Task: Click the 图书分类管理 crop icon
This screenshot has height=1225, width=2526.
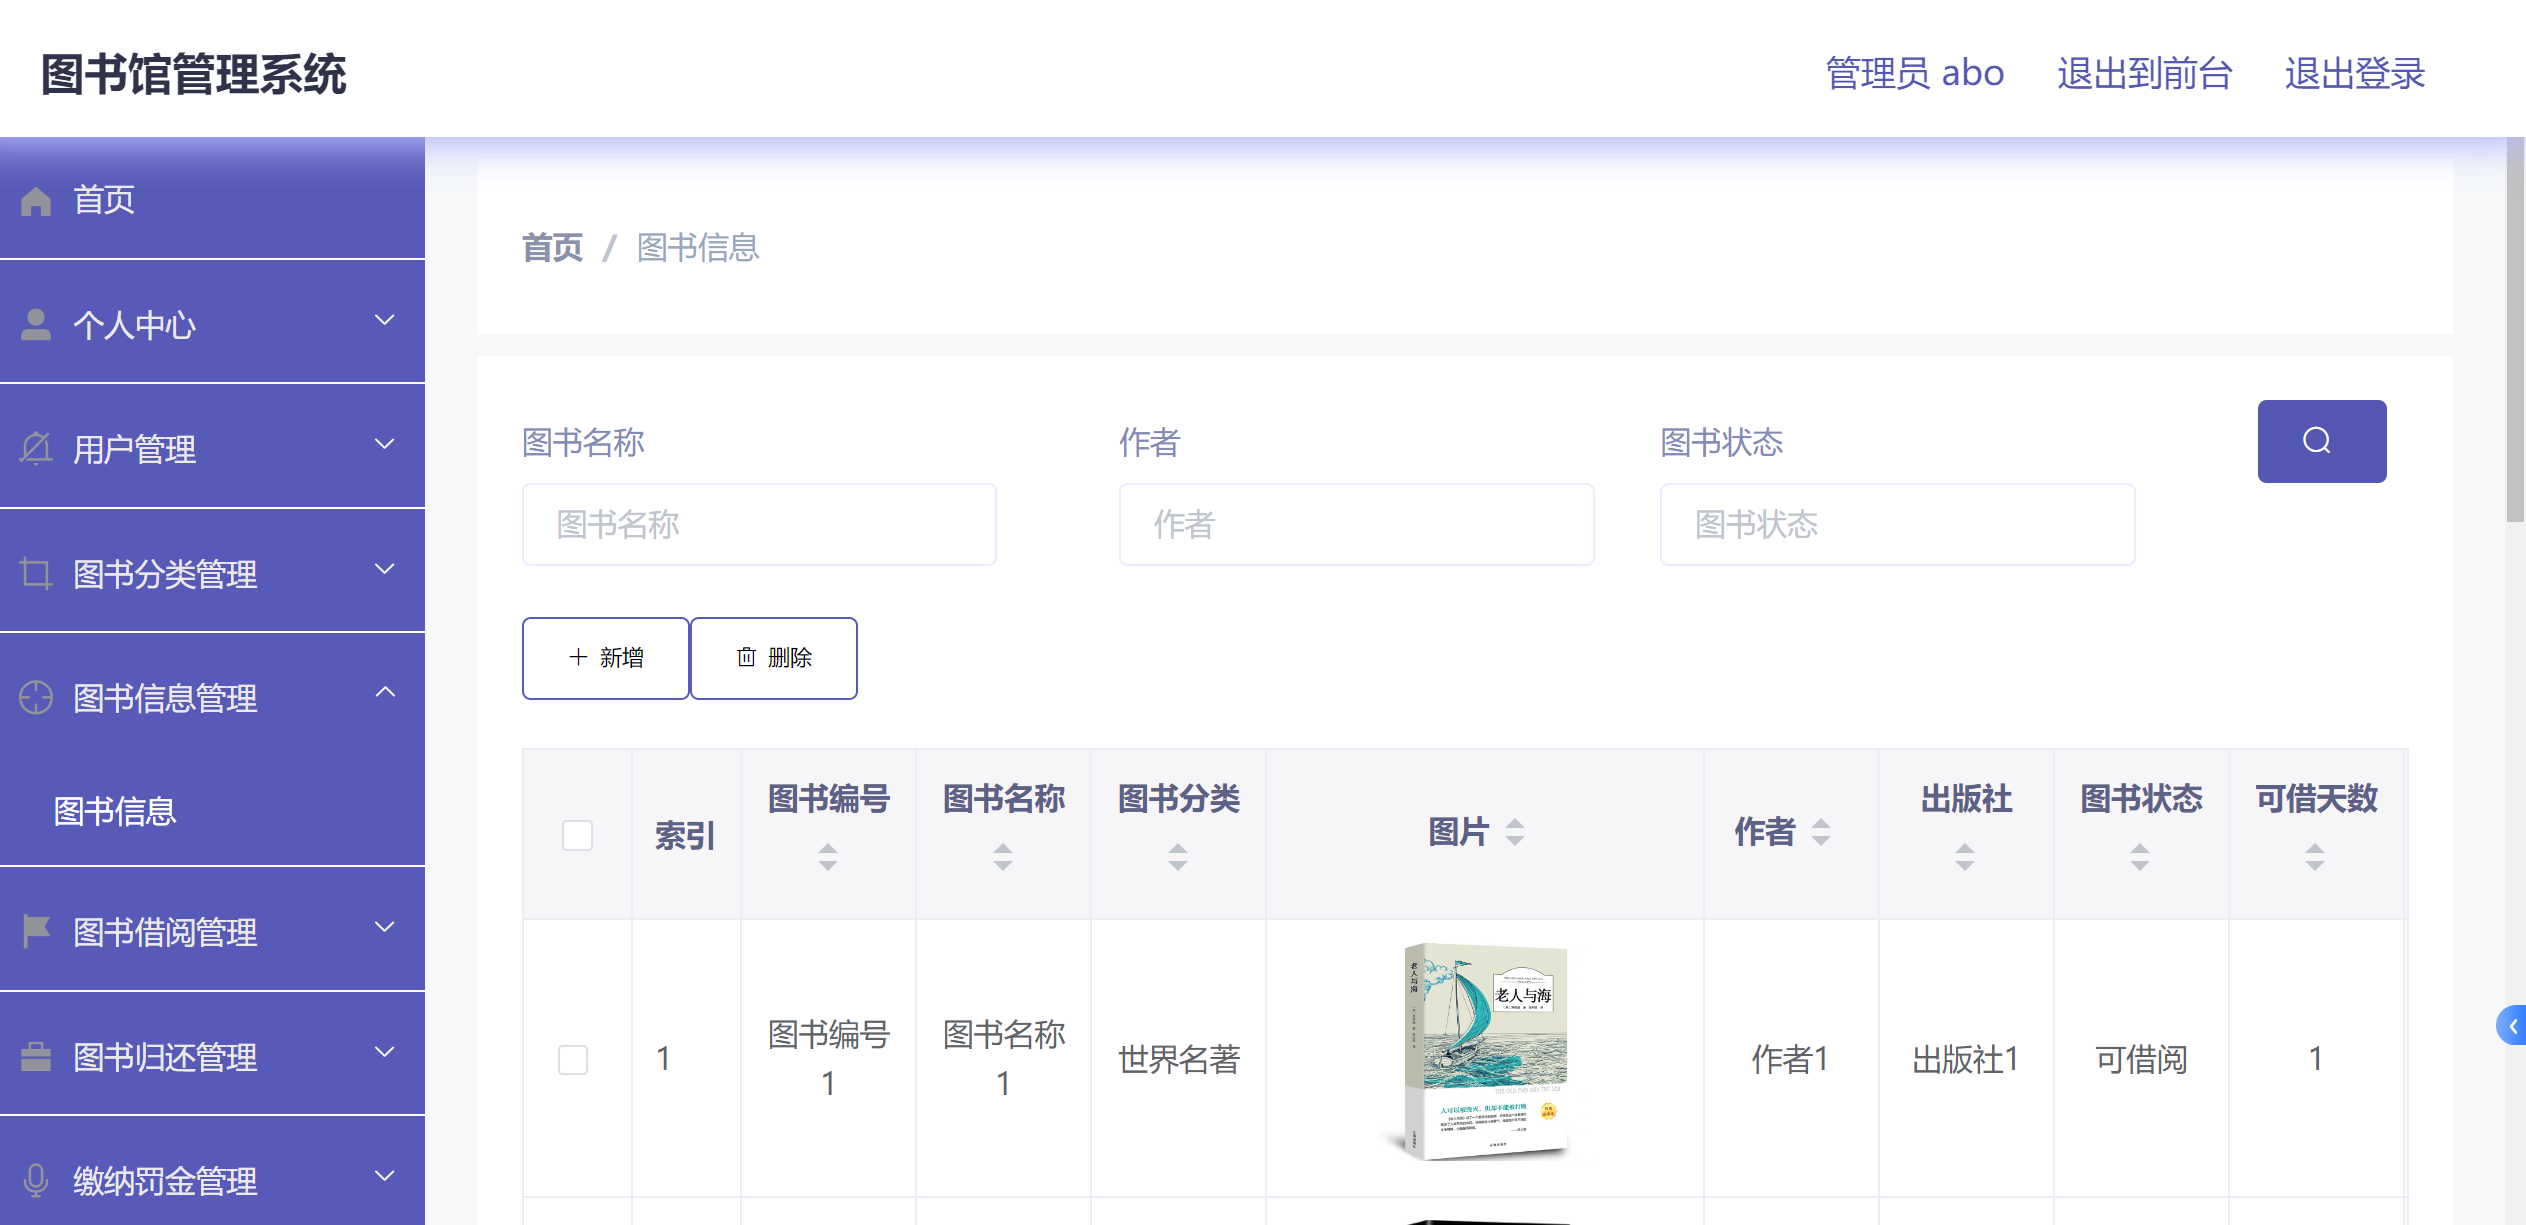Action: click(x=36, y=571)
